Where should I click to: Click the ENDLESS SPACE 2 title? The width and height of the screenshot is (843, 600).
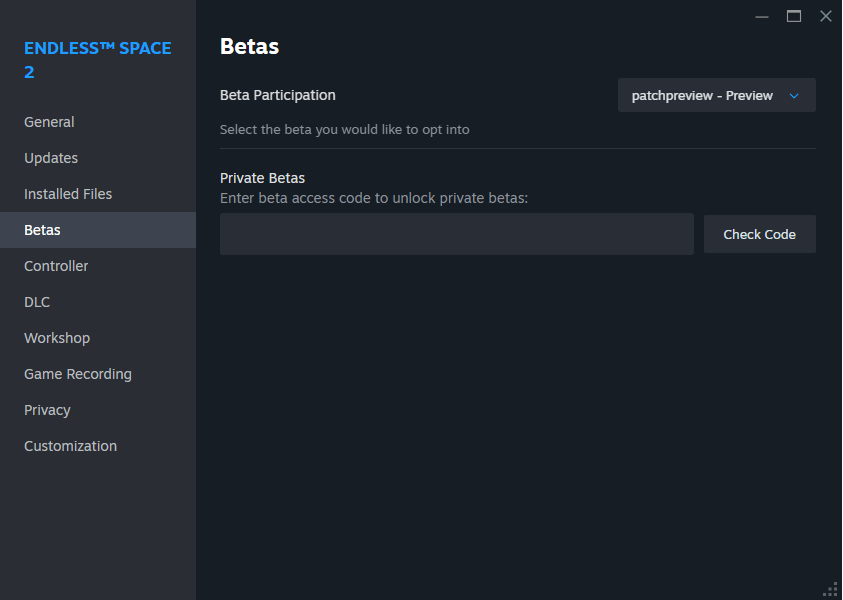click(x=97, y=59)
